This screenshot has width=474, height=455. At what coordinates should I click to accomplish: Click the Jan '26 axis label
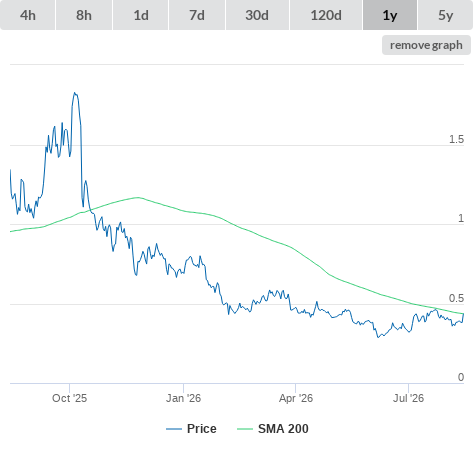pos(183,398)
